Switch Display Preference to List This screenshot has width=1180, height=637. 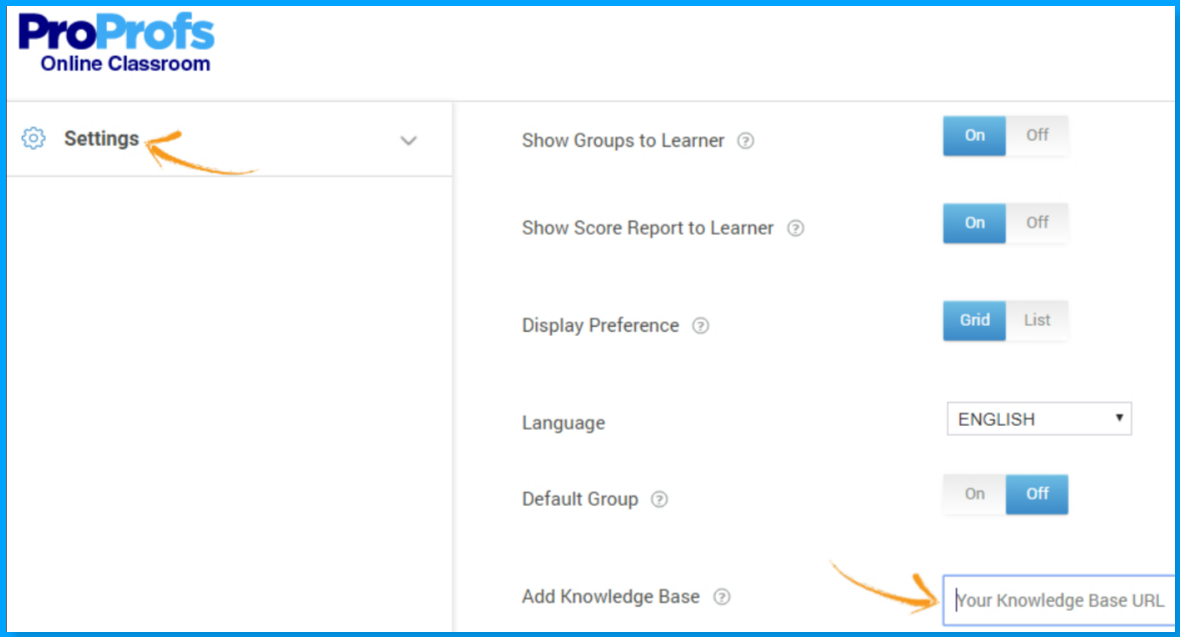(1037, 320)
